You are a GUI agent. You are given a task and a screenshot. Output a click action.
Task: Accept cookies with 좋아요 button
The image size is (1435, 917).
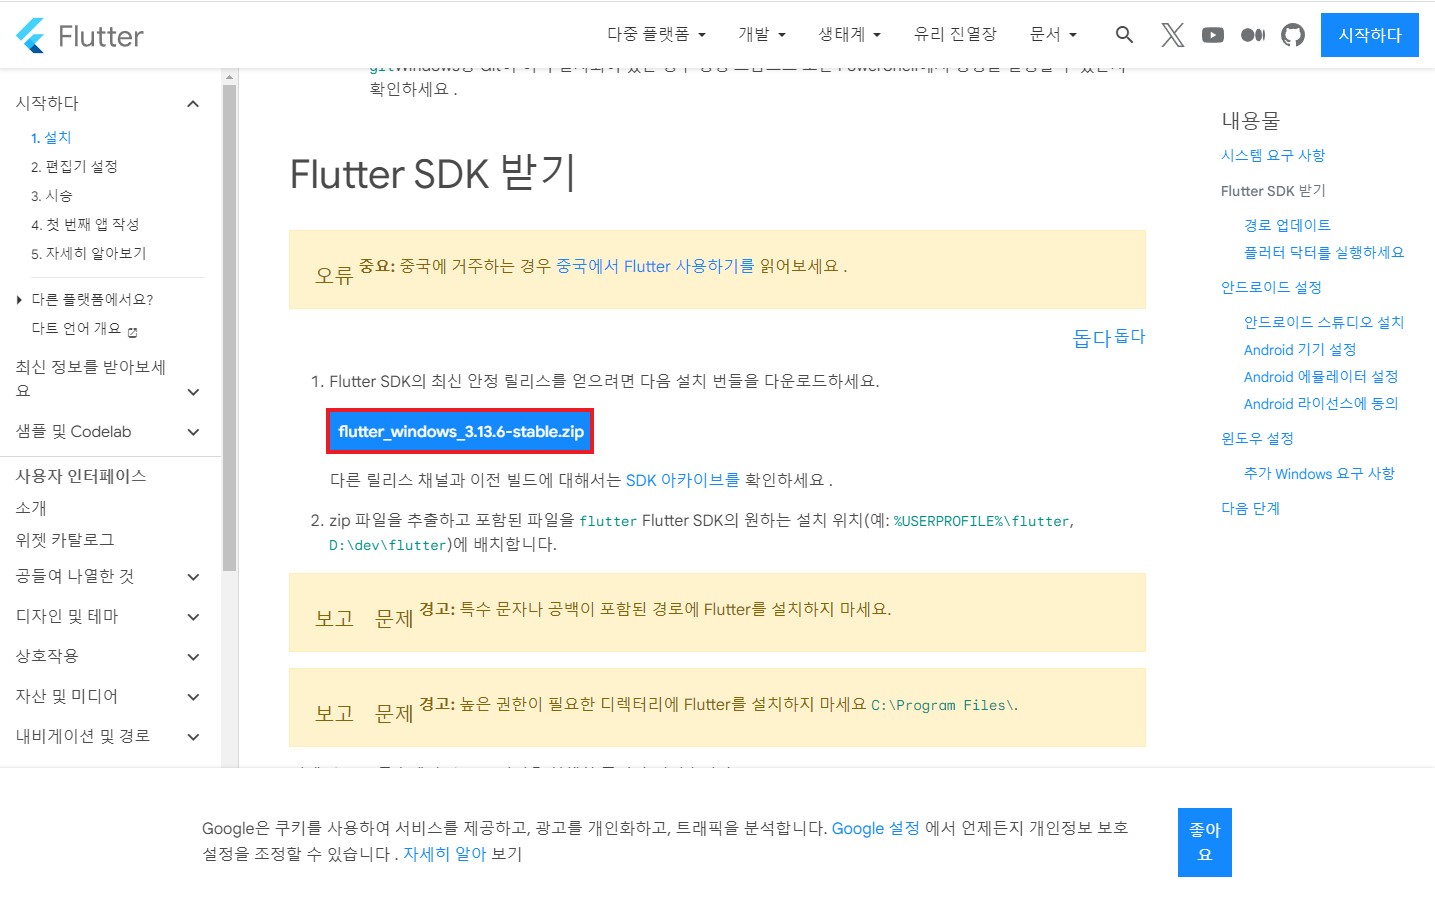coord(1205,842)
